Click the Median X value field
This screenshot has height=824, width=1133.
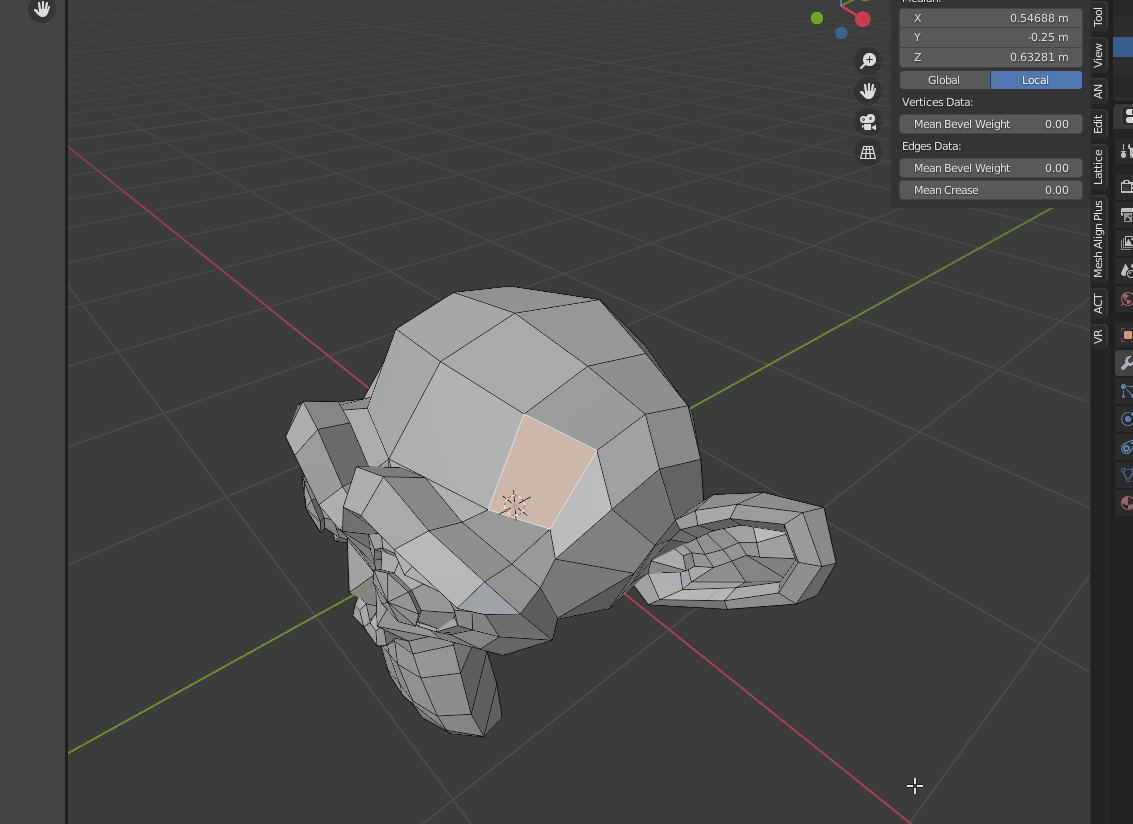[990, 17]
